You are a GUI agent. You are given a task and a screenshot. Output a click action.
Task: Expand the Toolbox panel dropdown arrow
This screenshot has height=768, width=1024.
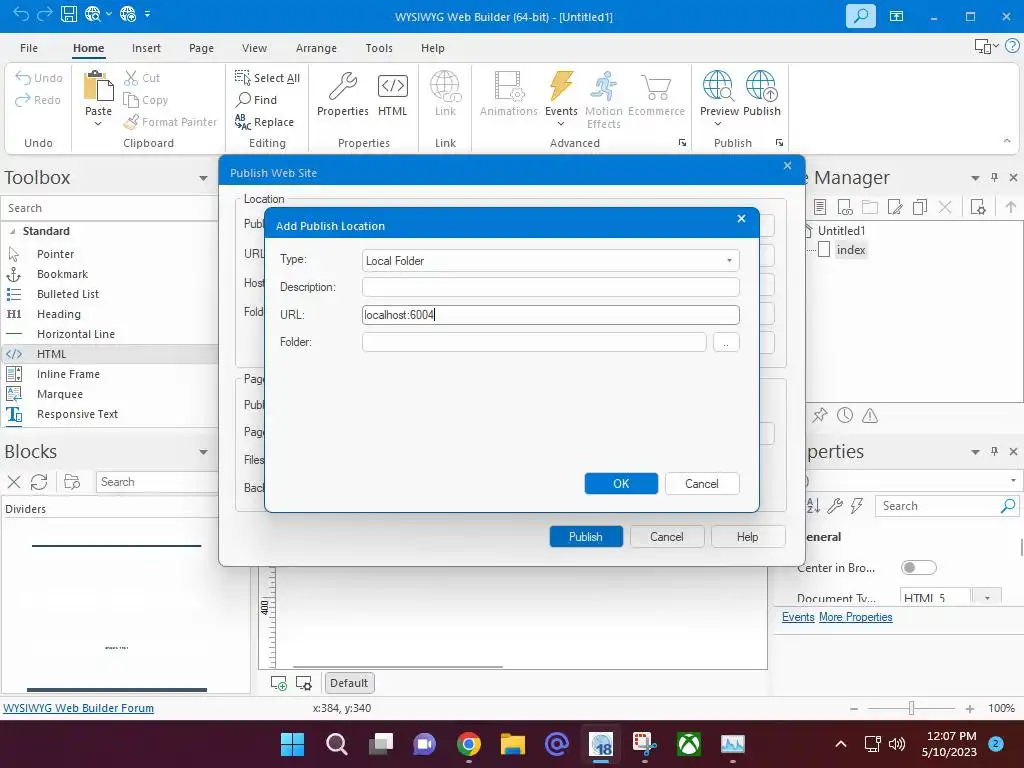tap(203, 178)
